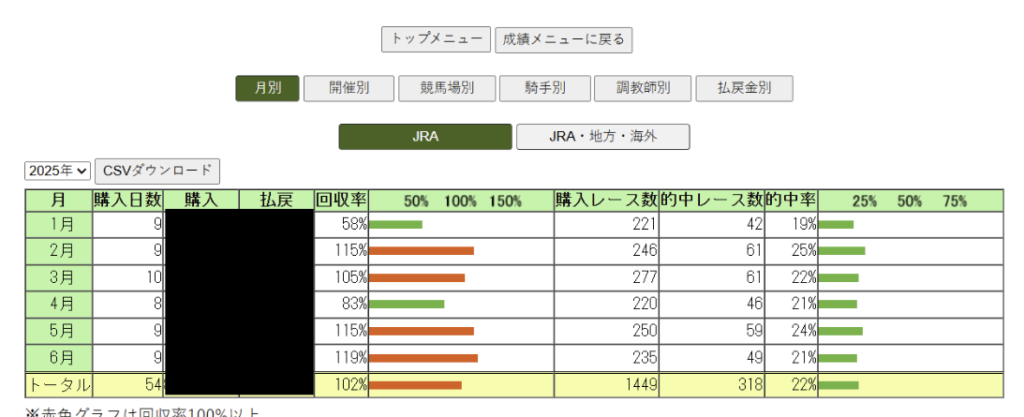1024x417 pixels.
Task: Click the 102% total recovery rate cell
Action: click(x=341, y=385)
